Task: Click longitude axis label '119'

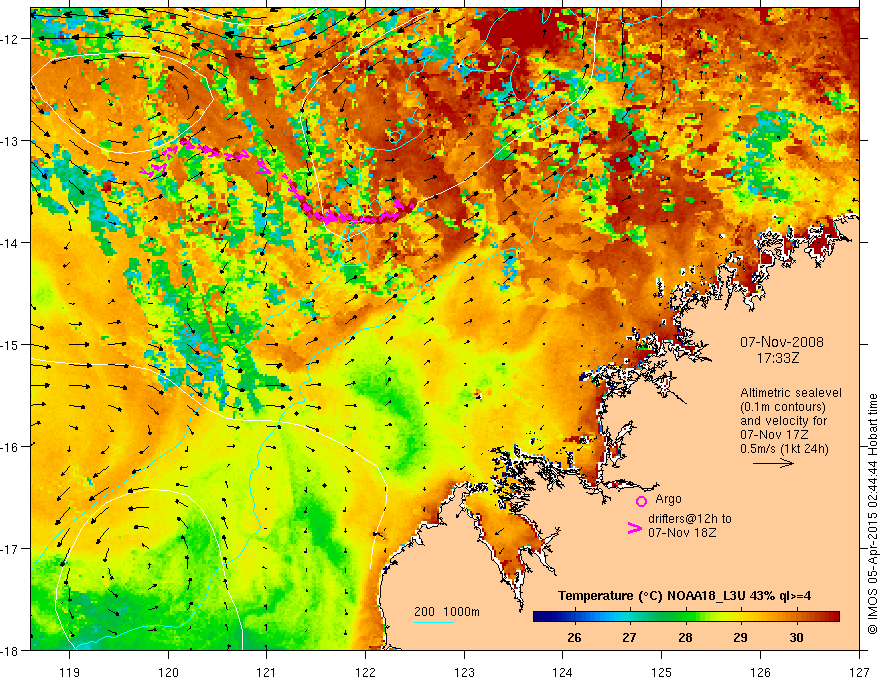Action: point(70,672)
